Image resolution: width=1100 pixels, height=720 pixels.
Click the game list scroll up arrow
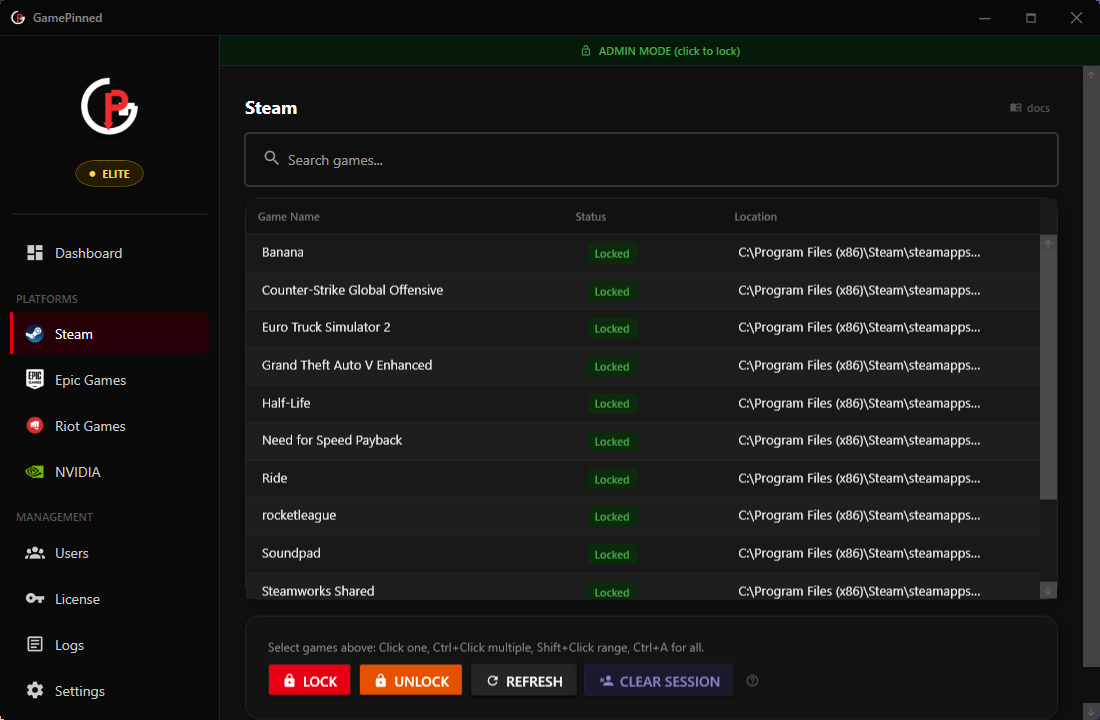(x=1048, y=244)
